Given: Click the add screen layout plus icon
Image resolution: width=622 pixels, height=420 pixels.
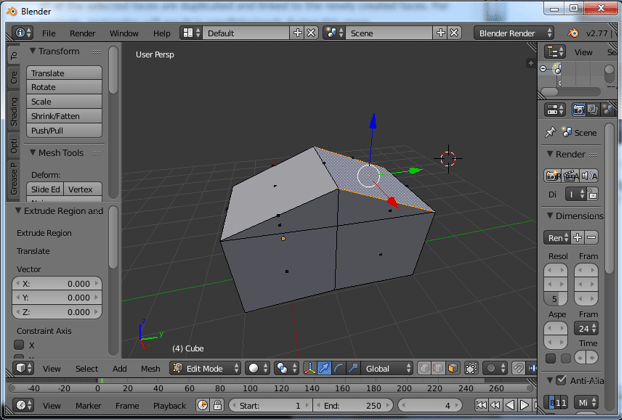Looking at the screenshot, I should point(297,33).
